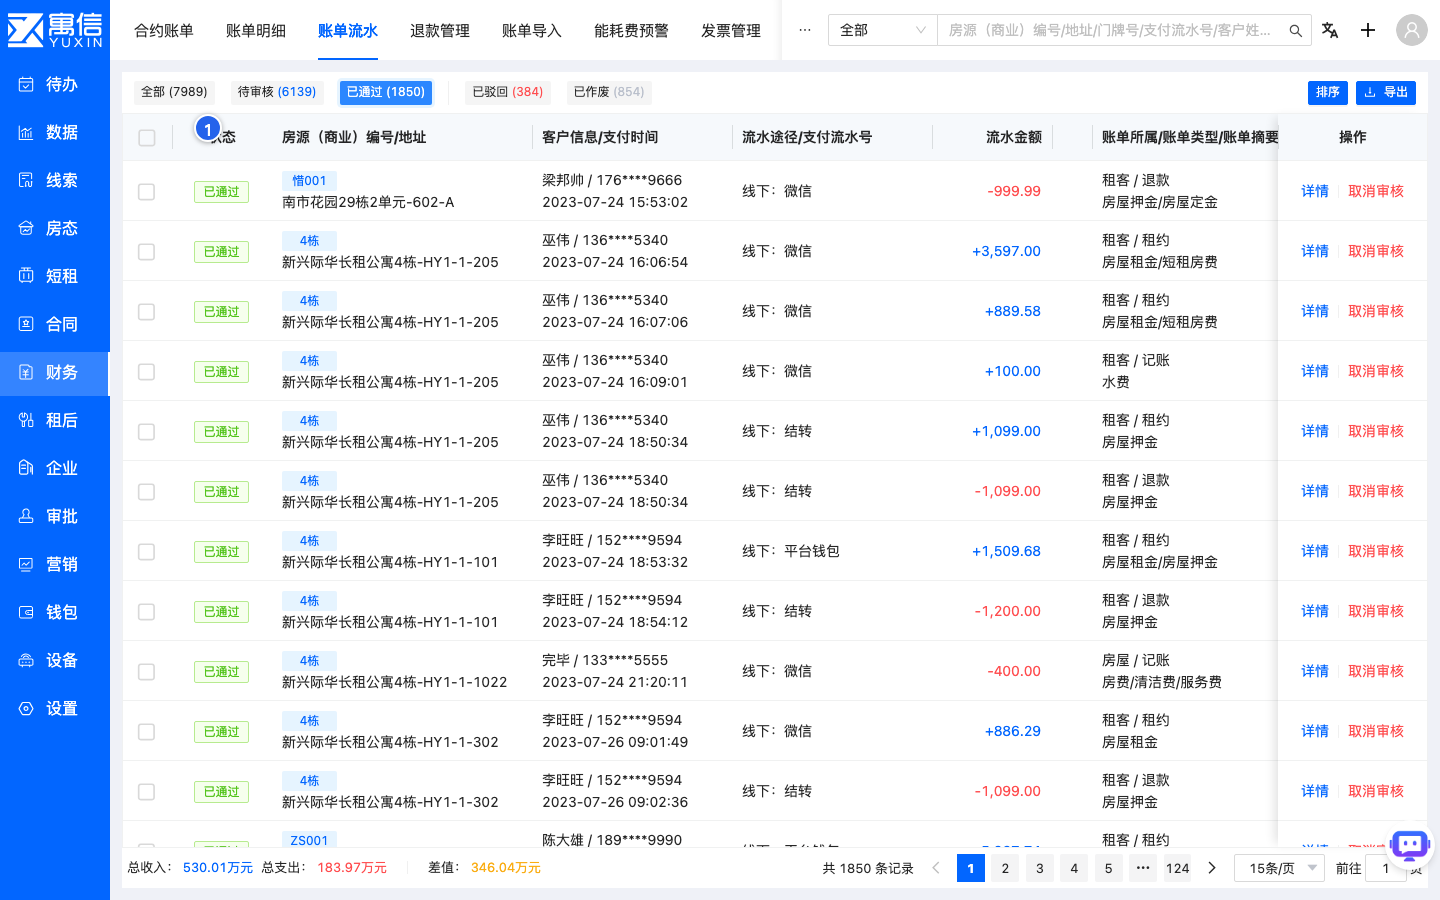The width and height of the screenshot is (1440, 900).
Task: Filter by 已作废 (854)
Action: click(x=609, y=92)
